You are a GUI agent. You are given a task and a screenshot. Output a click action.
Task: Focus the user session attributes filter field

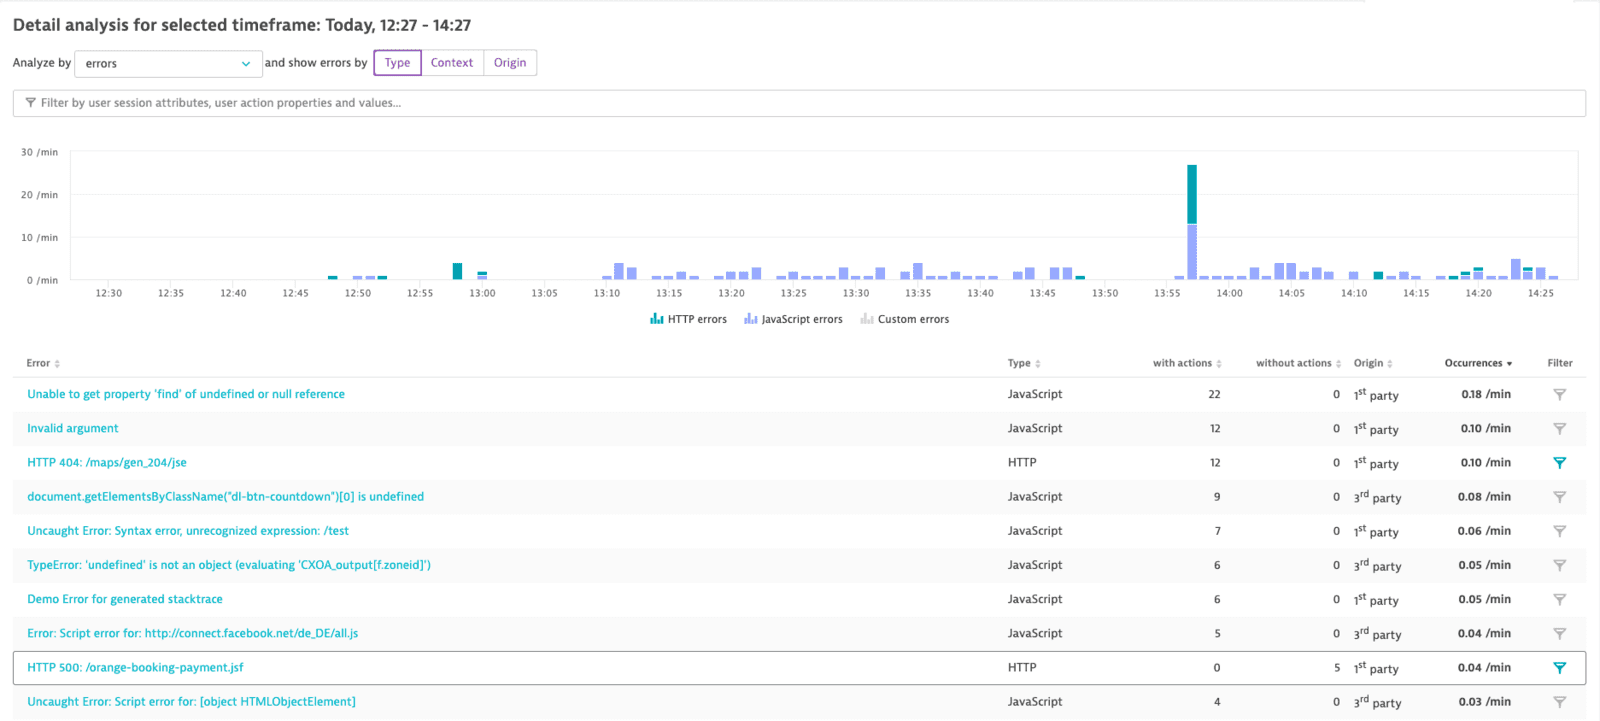pyautogui.click(x=799, y=103)
